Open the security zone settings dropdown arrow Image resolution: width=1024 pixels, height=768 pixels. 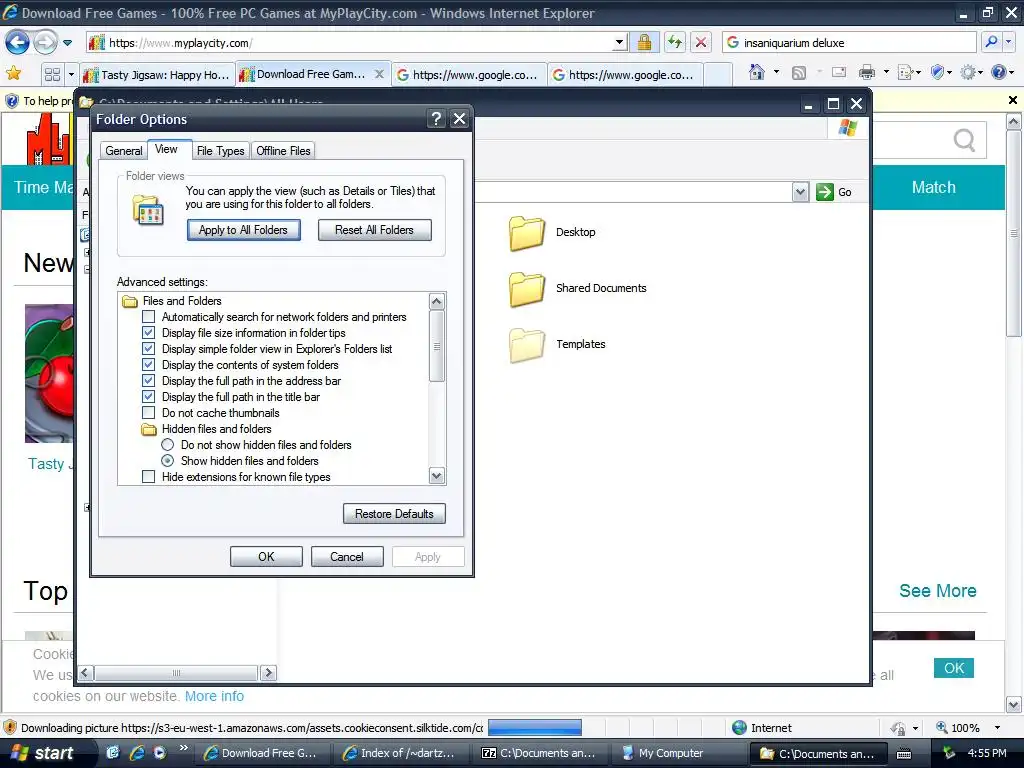point(916,728)
